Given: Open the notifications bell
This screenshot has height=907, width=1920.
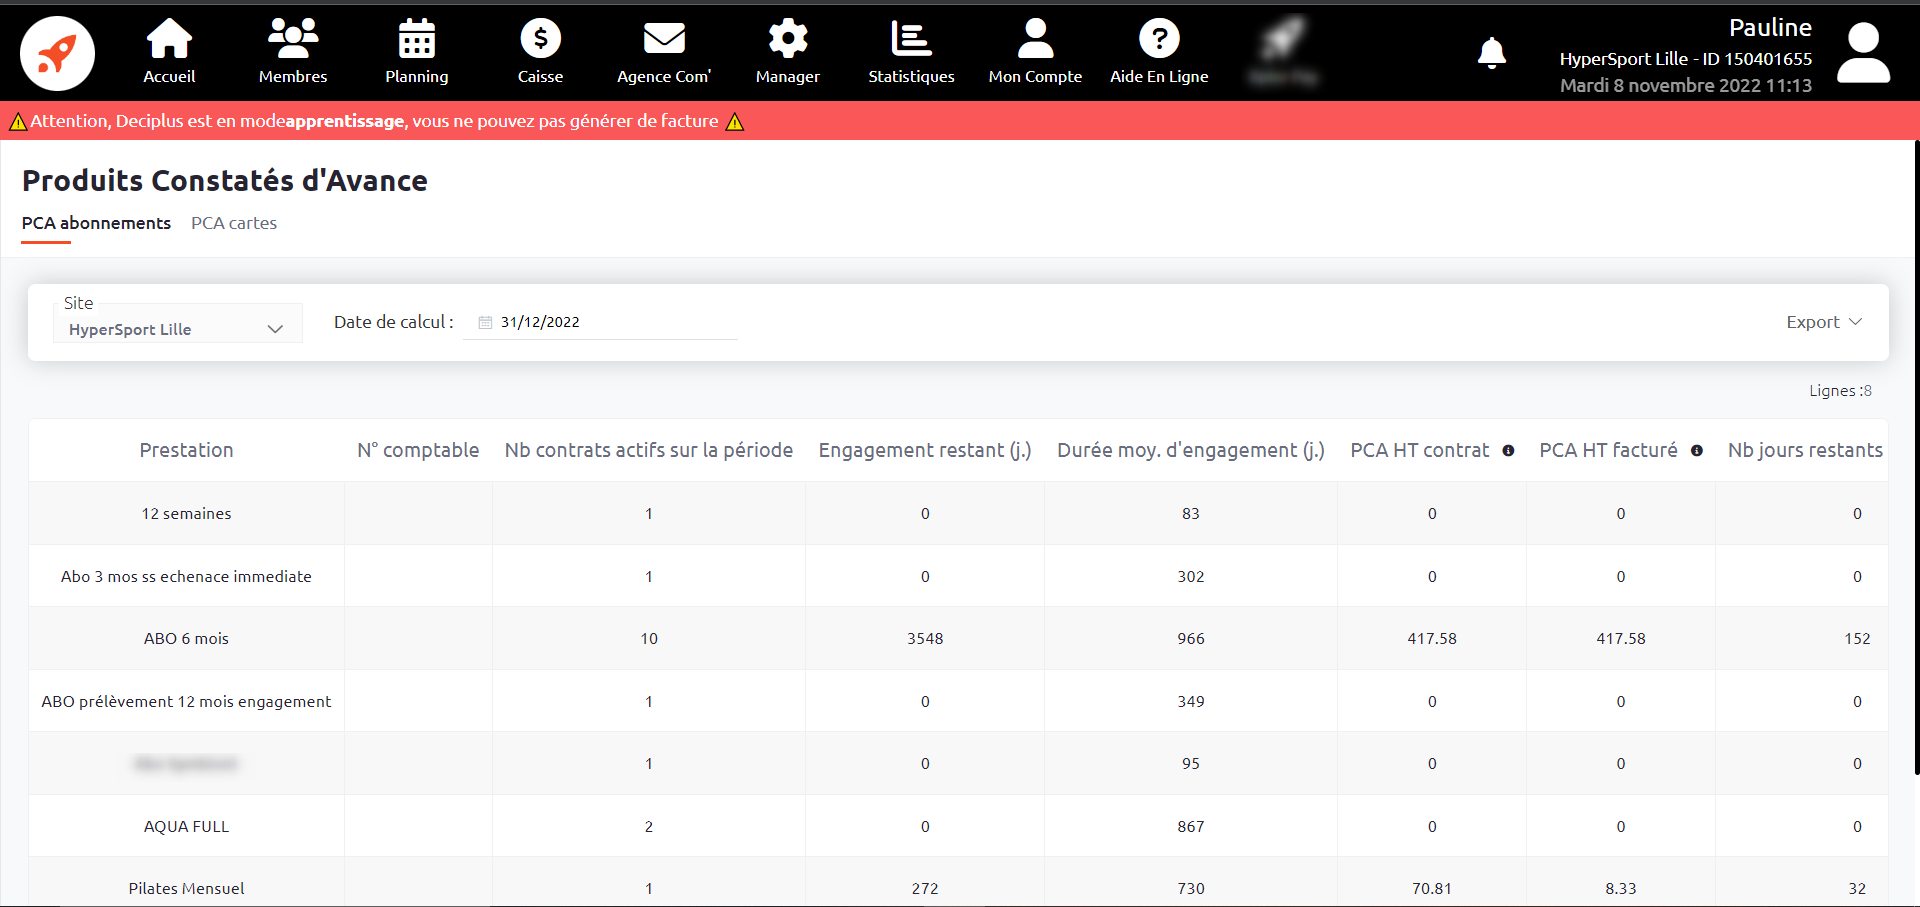Looking at the screenshot, I should pyautogui.click(x=1491, y=52).
